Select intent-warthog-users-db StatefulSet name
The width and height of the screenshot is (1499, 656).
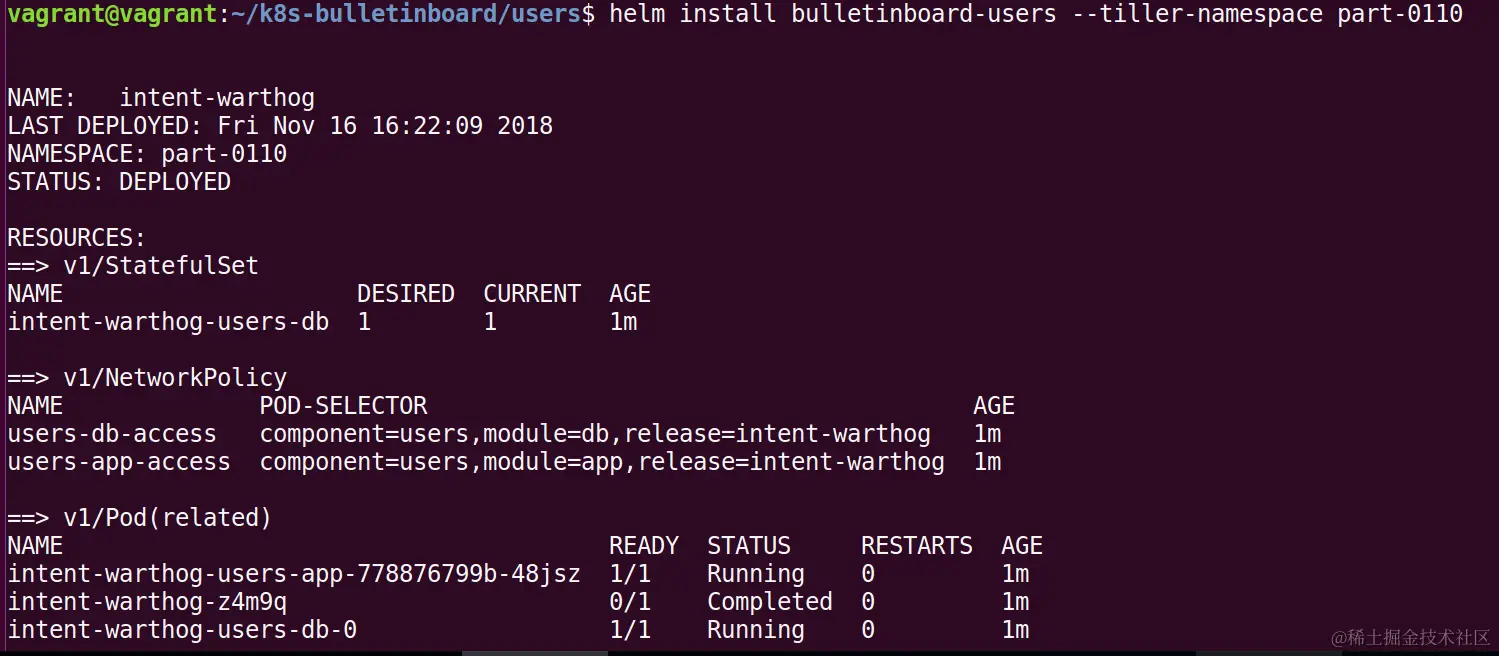pos(168,322)
